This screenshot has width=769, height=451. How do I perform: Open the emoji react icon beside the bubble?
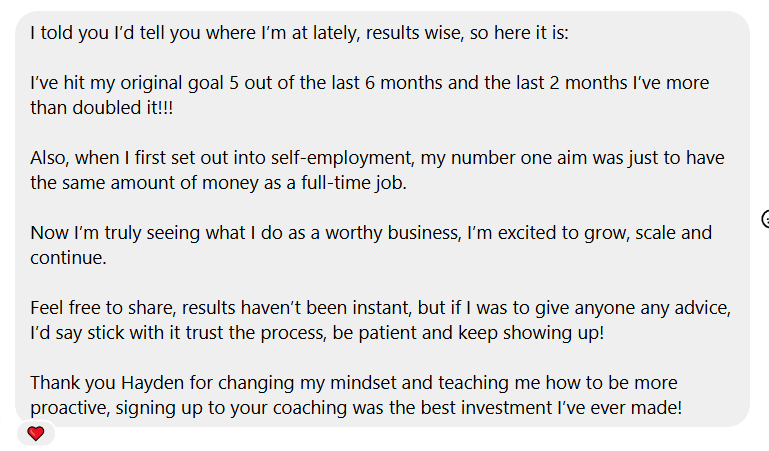click(x=765, y=219)
